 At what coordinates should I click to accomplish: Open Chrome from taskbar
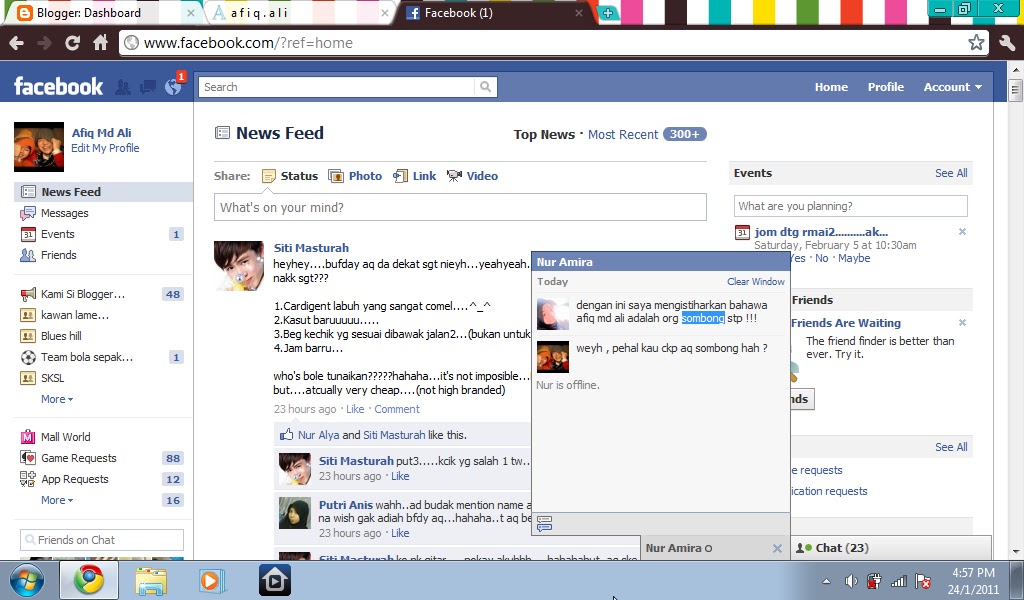(x=89, y=580)
